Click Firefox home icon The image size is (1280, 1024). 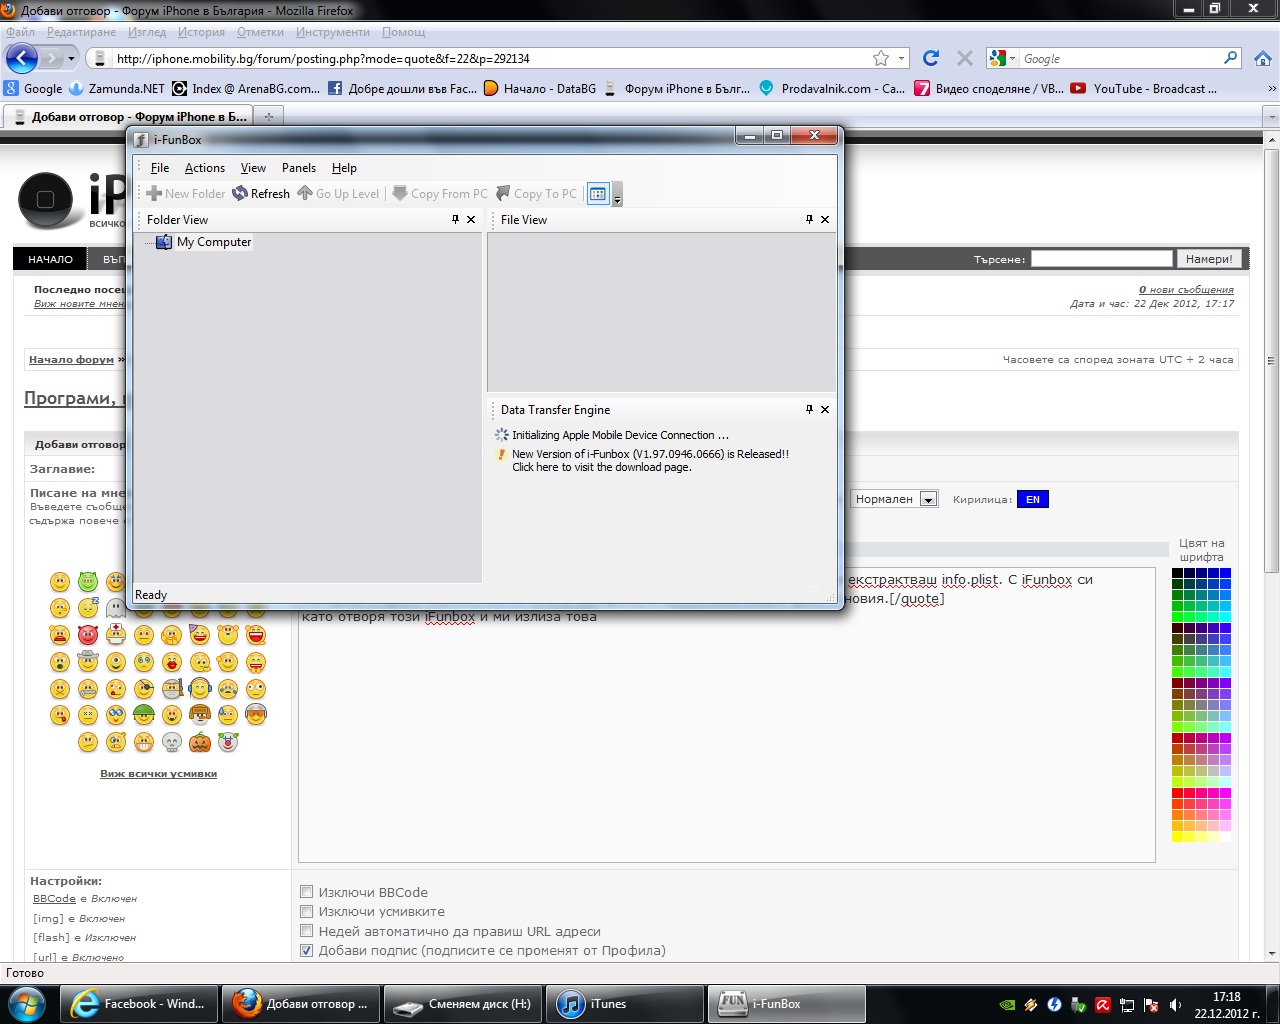[1263, 58]
